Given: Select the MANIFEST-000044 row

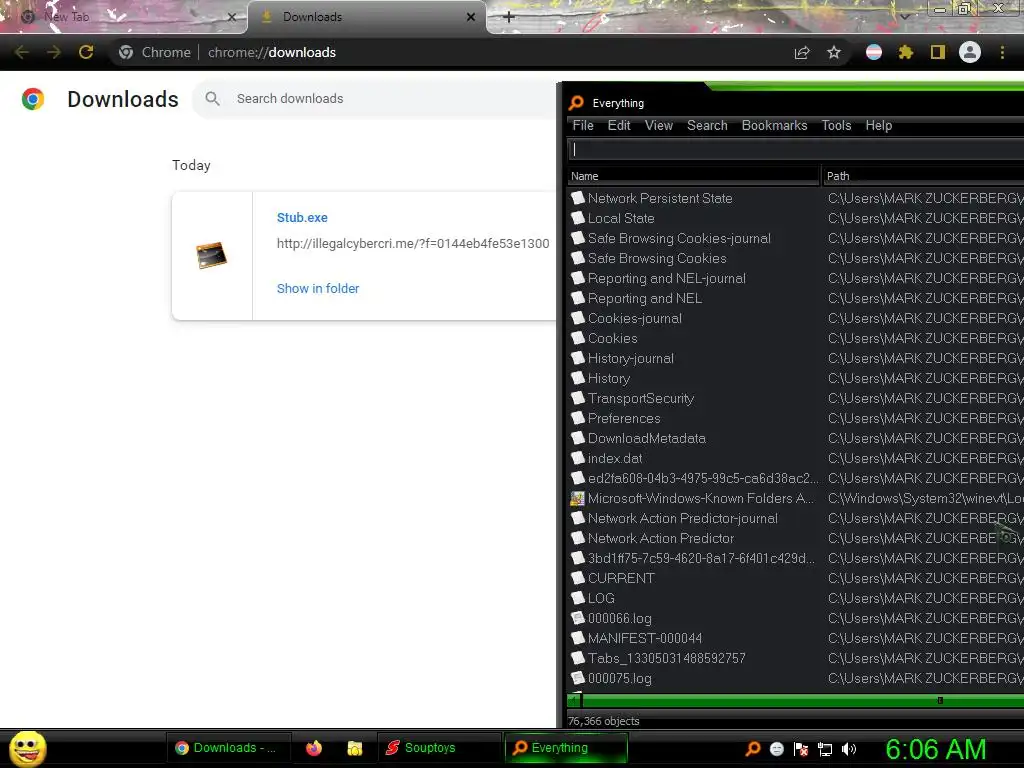Looking at the screenshot, I should click(x=795, y=638).
